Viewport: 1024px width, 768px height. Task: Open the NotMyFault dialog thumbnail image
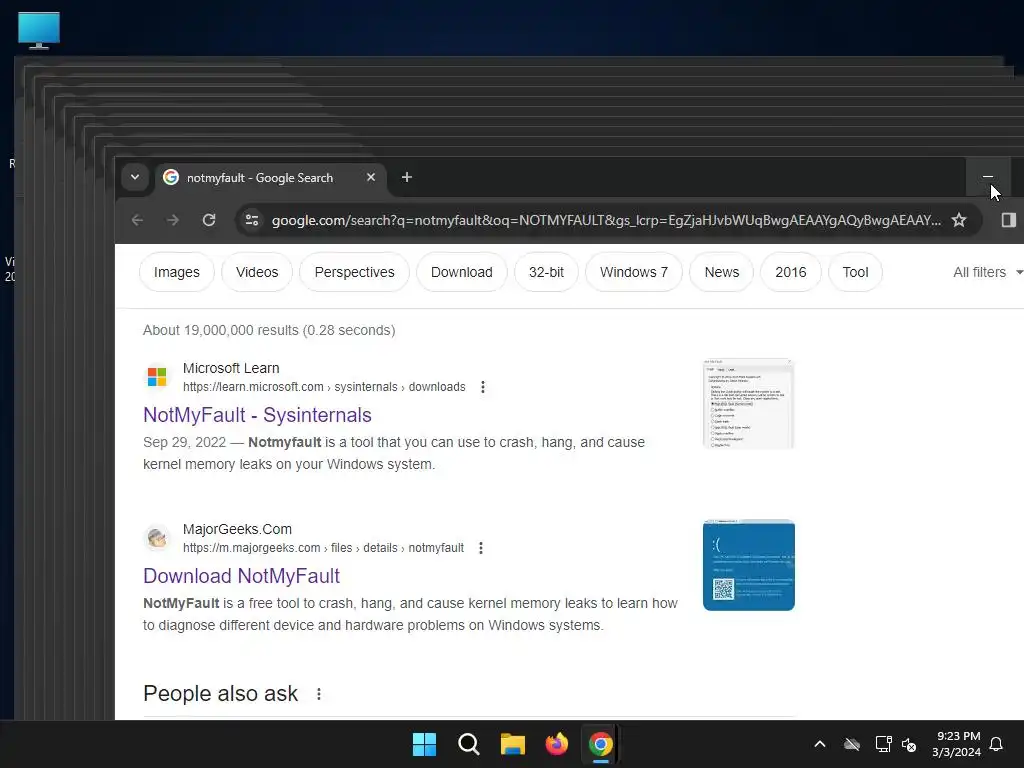pos(748,404)
